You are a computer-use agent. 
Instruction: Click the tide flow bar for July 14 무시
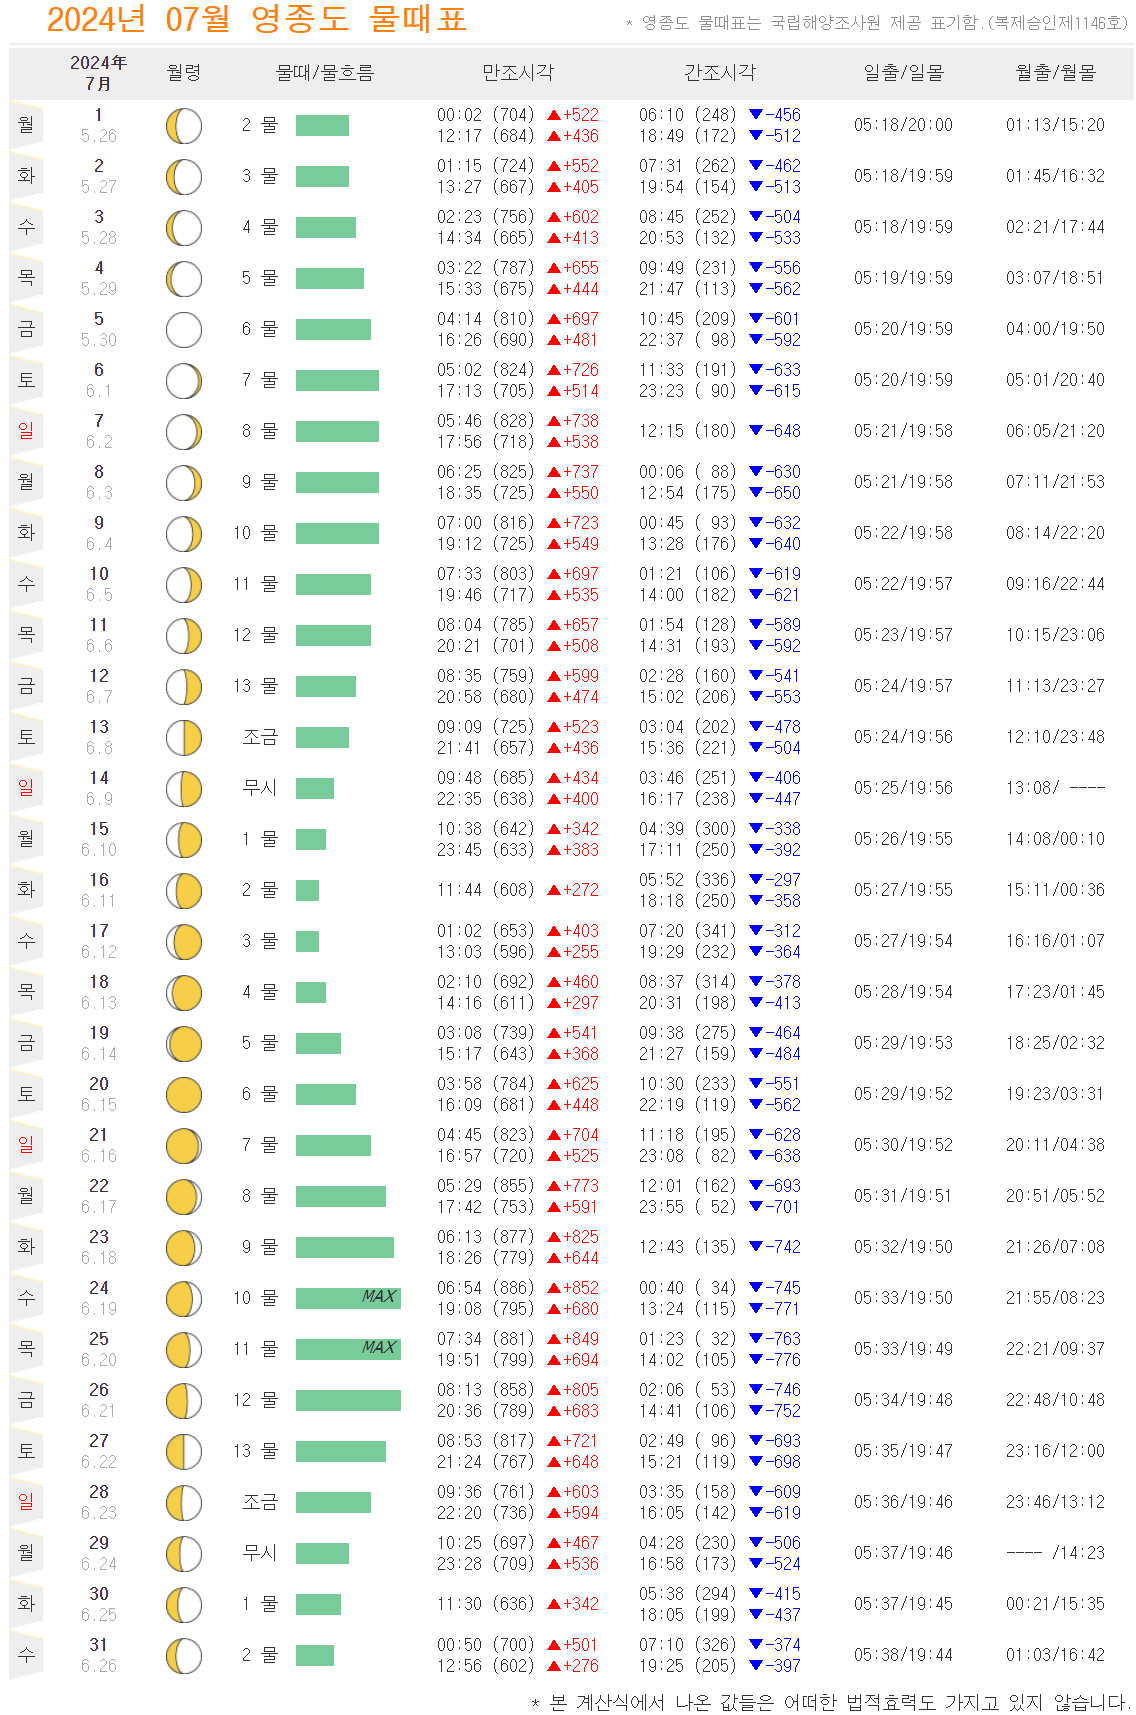tap(315, 788)
